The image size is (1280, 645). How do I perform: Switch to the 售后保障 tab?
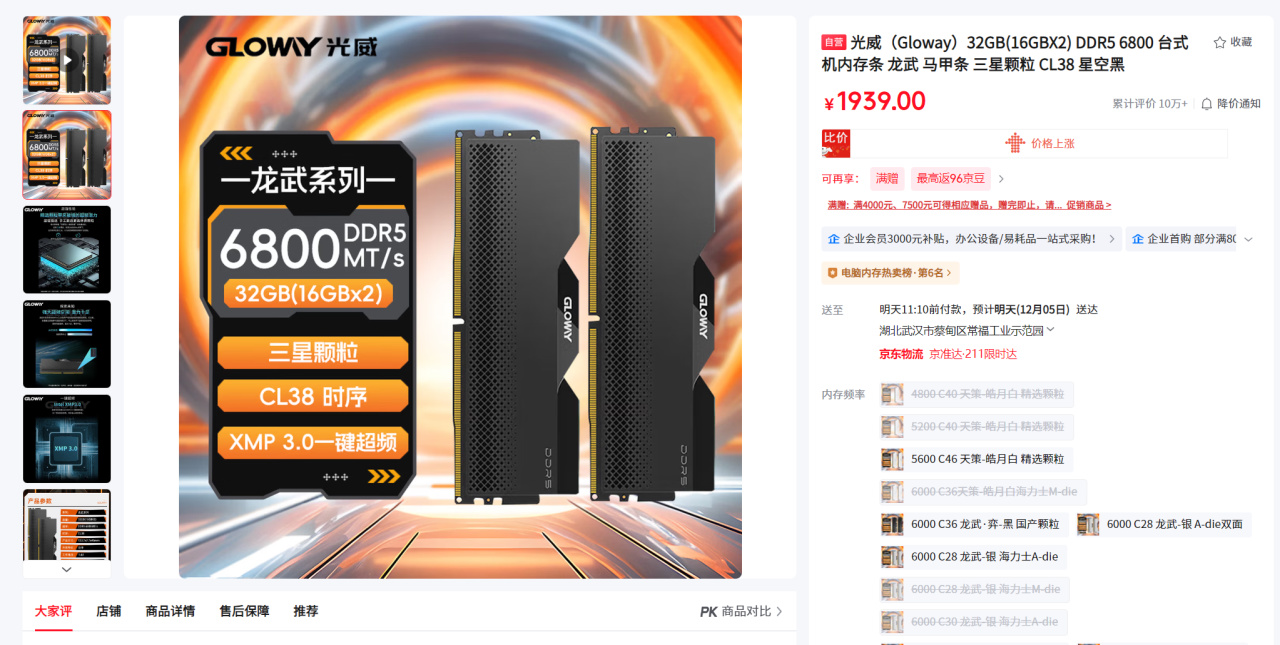click(244, 611)
